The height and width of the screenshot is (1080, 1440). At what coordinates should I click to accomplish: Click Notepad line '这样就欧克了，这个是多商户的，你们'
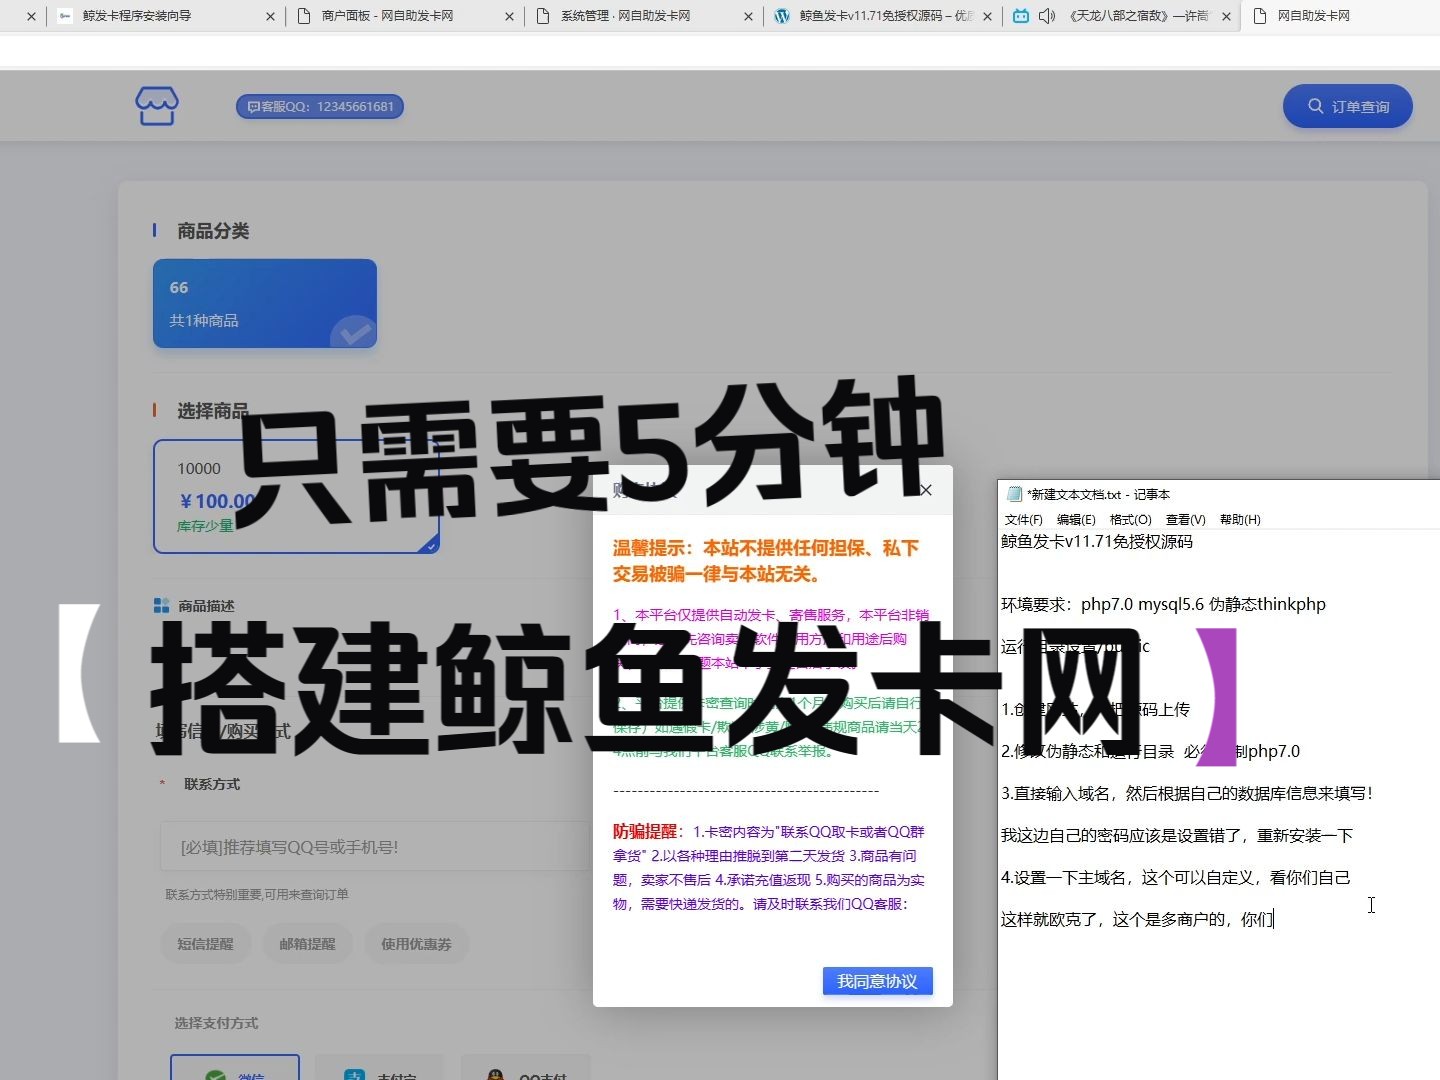[x=1137, y=920]
